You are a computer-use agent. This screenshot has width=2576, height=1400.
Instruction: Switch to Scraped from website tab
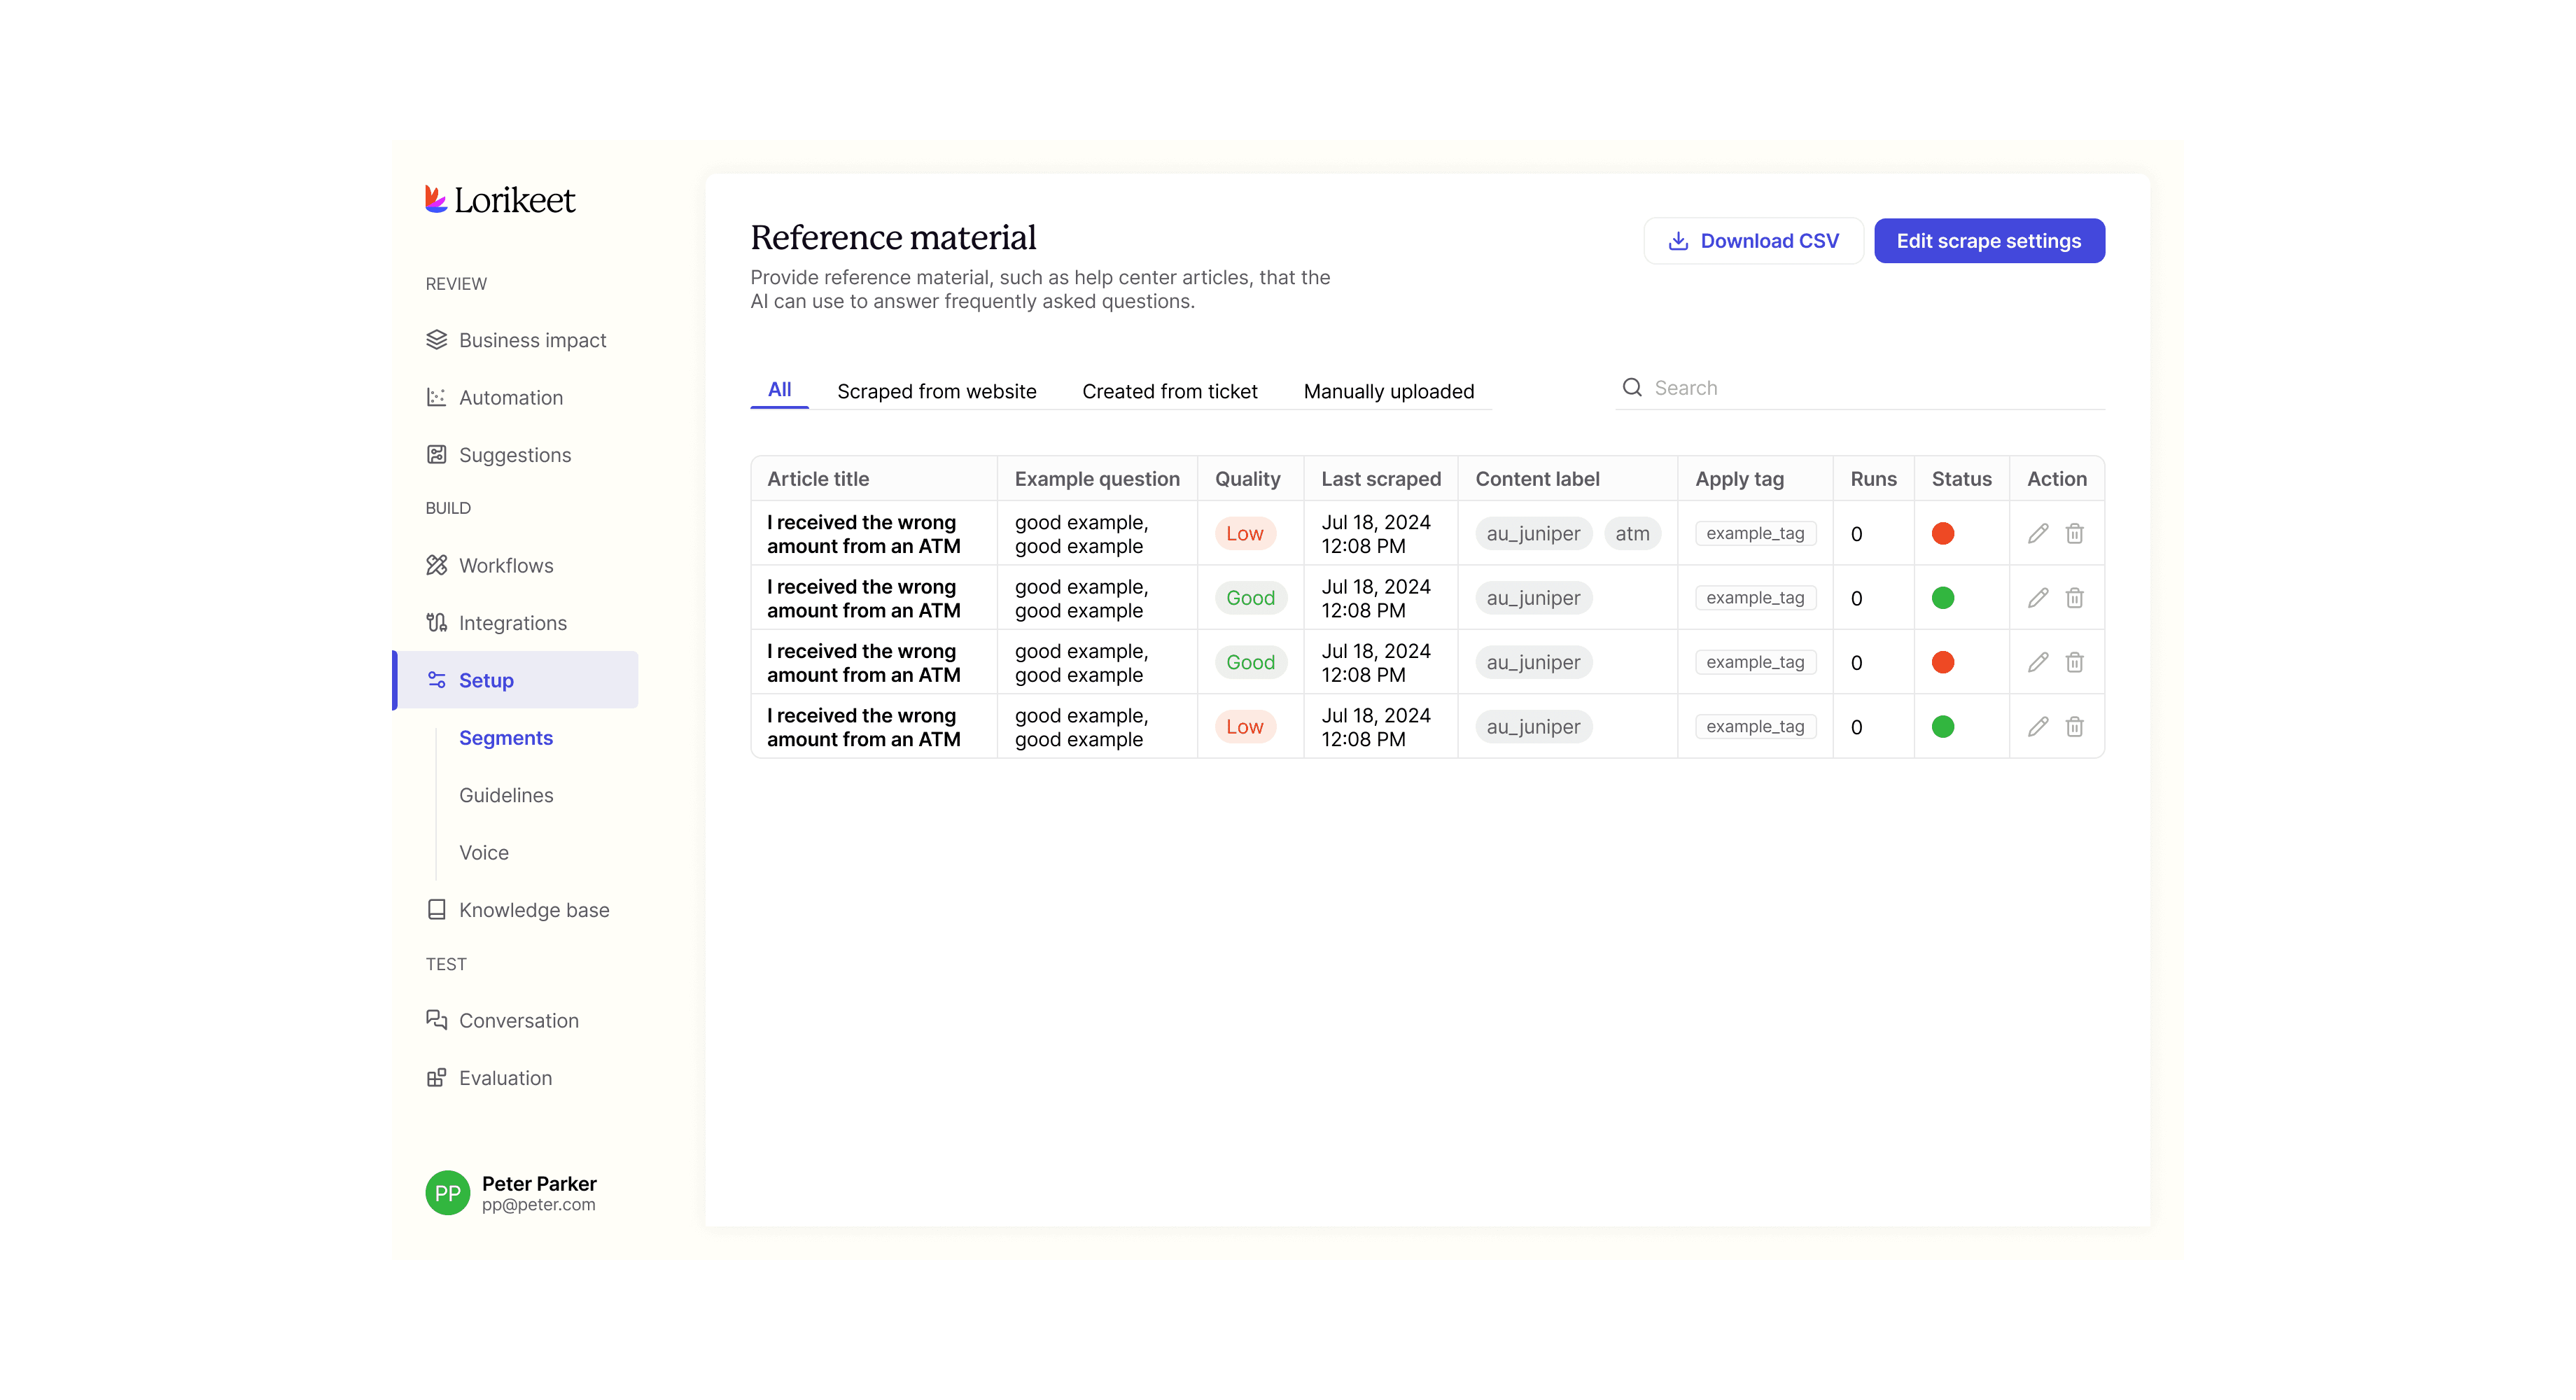pos(936,391)
